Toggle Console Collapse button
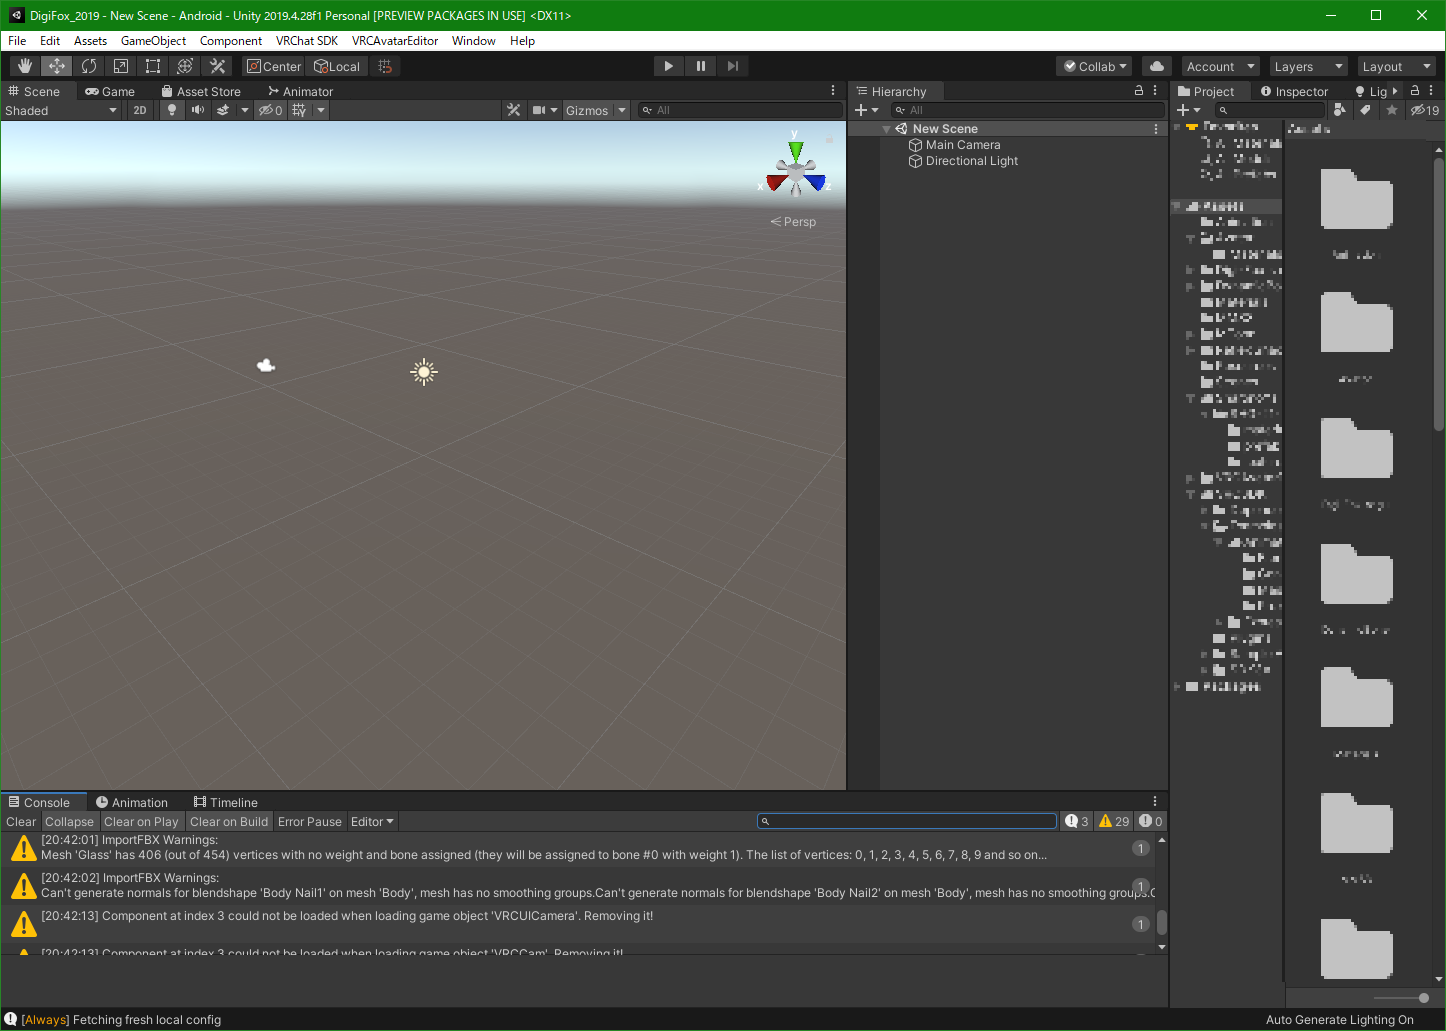Screen dimensions: 1446x1031 (x=69, y=821)
